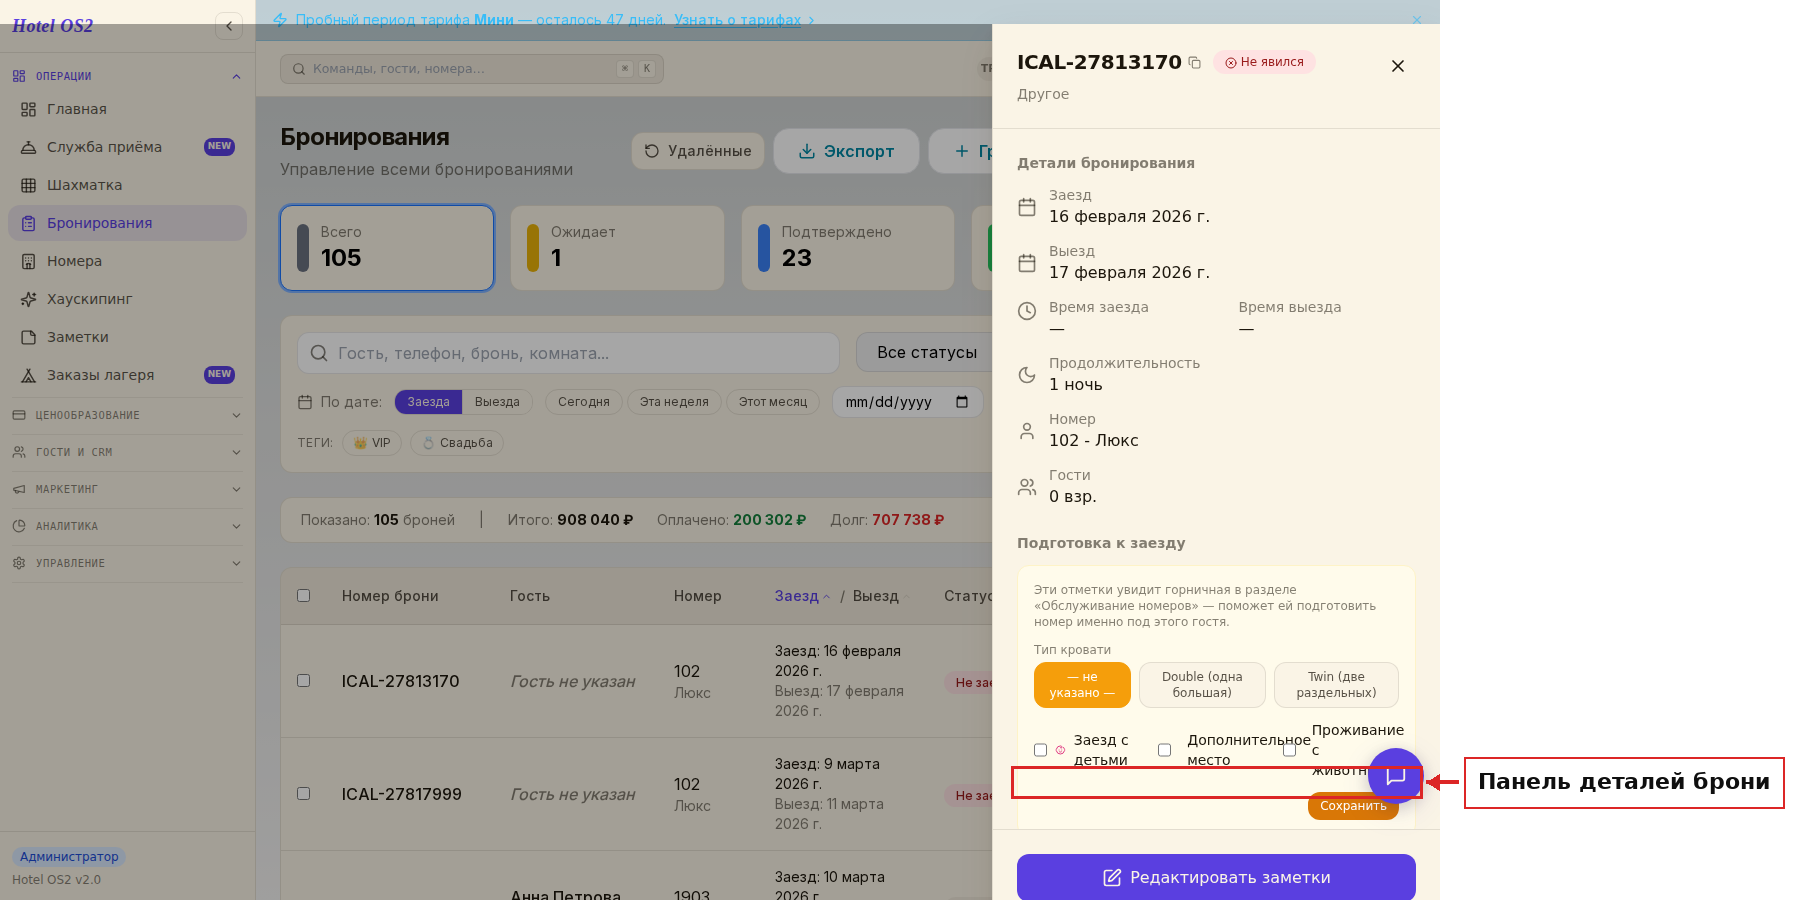
Task: Expand the Ценообразование menu section
Action: (127, 415)
